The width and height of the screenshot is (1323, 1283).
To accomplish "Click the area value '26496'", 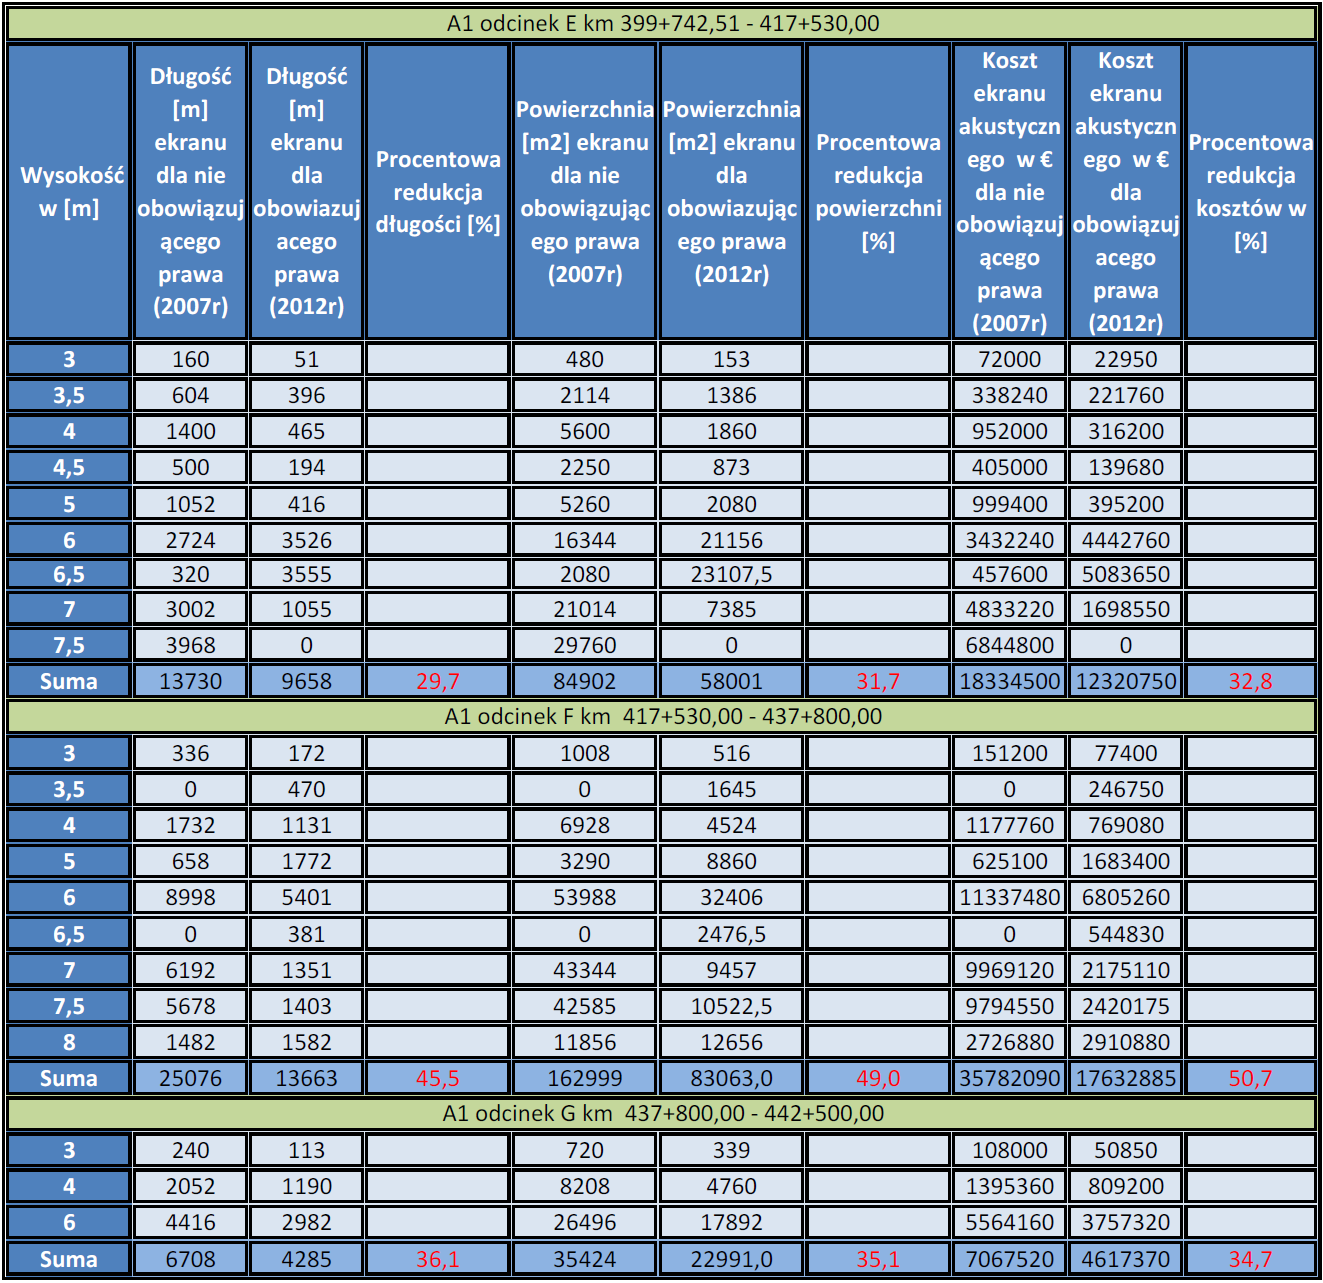I will 585,1222.
